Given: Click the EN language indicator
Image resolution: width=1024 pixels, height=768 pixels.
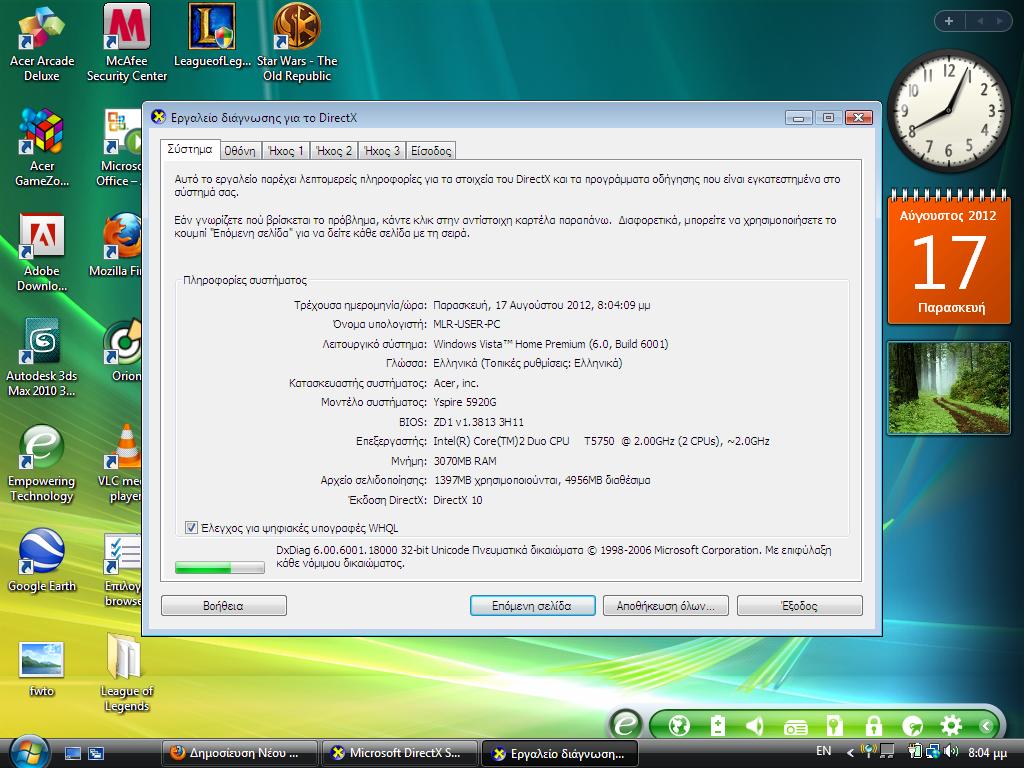Looking at the screenshot, I should (824, 751).
